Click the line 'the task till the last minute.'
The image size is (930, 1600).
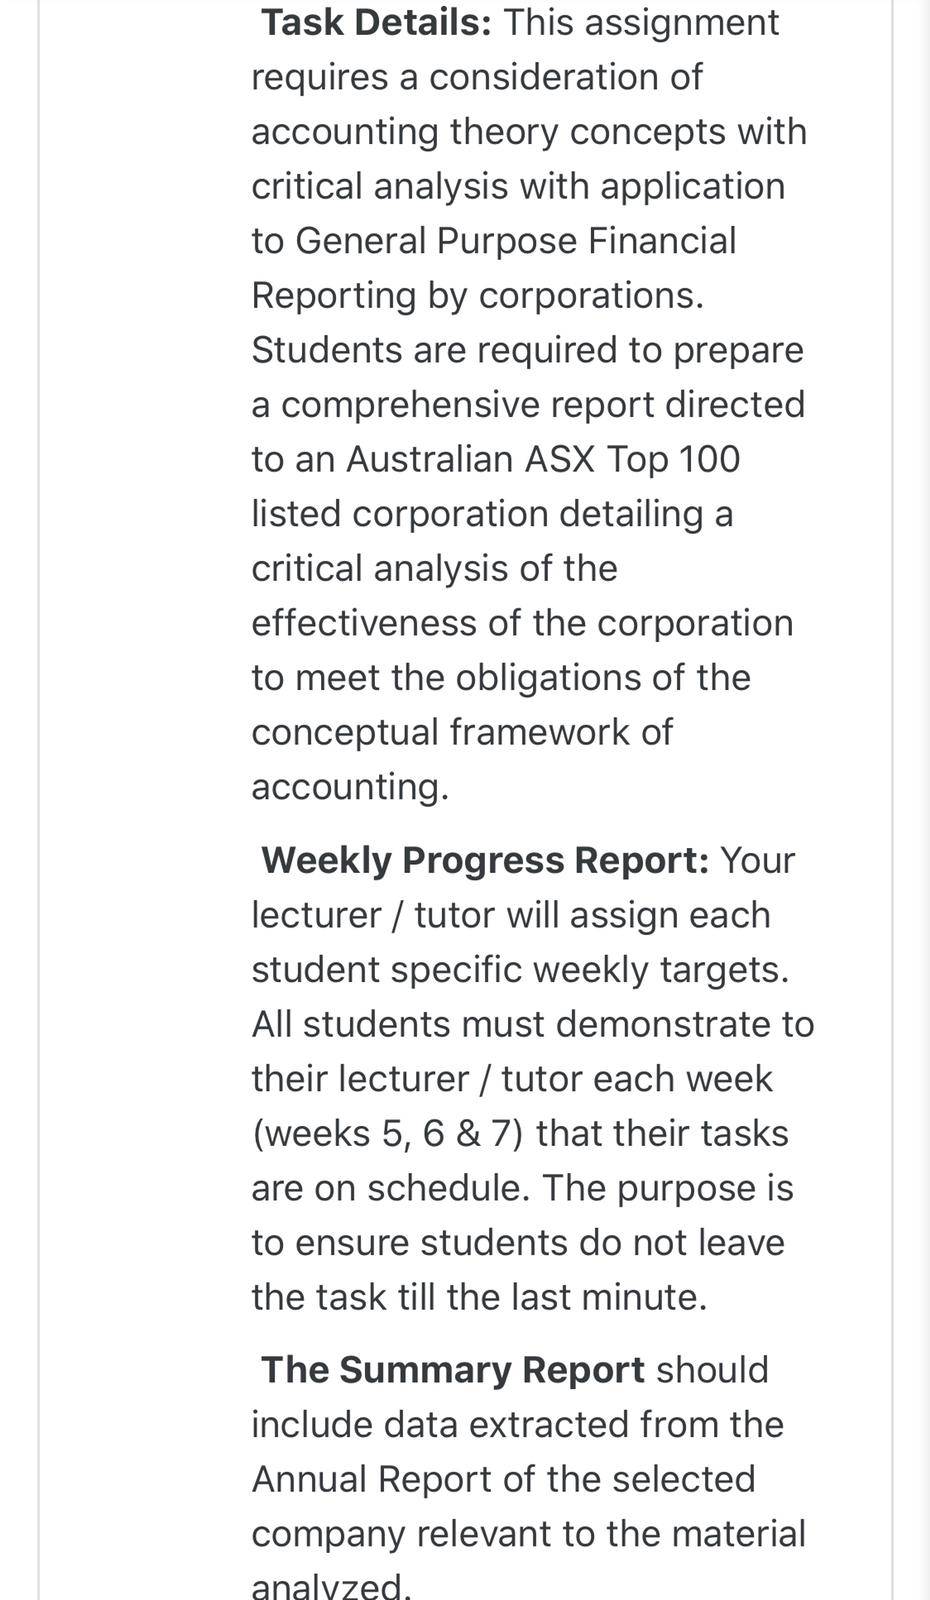(x=479, y=1297)
